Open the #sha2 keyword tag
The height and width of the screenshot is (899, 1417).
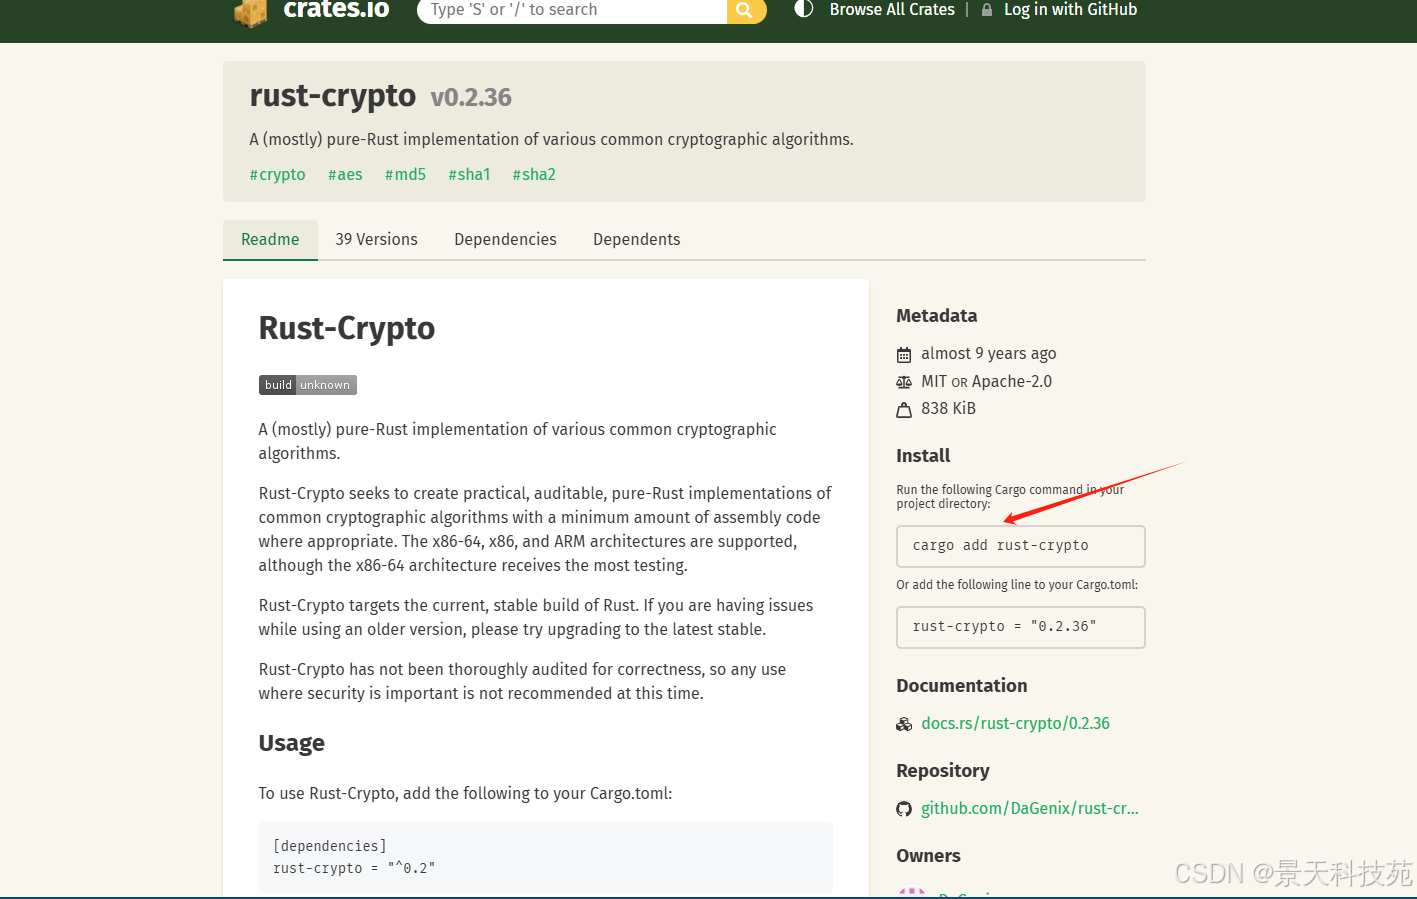(x=534, y=174)
